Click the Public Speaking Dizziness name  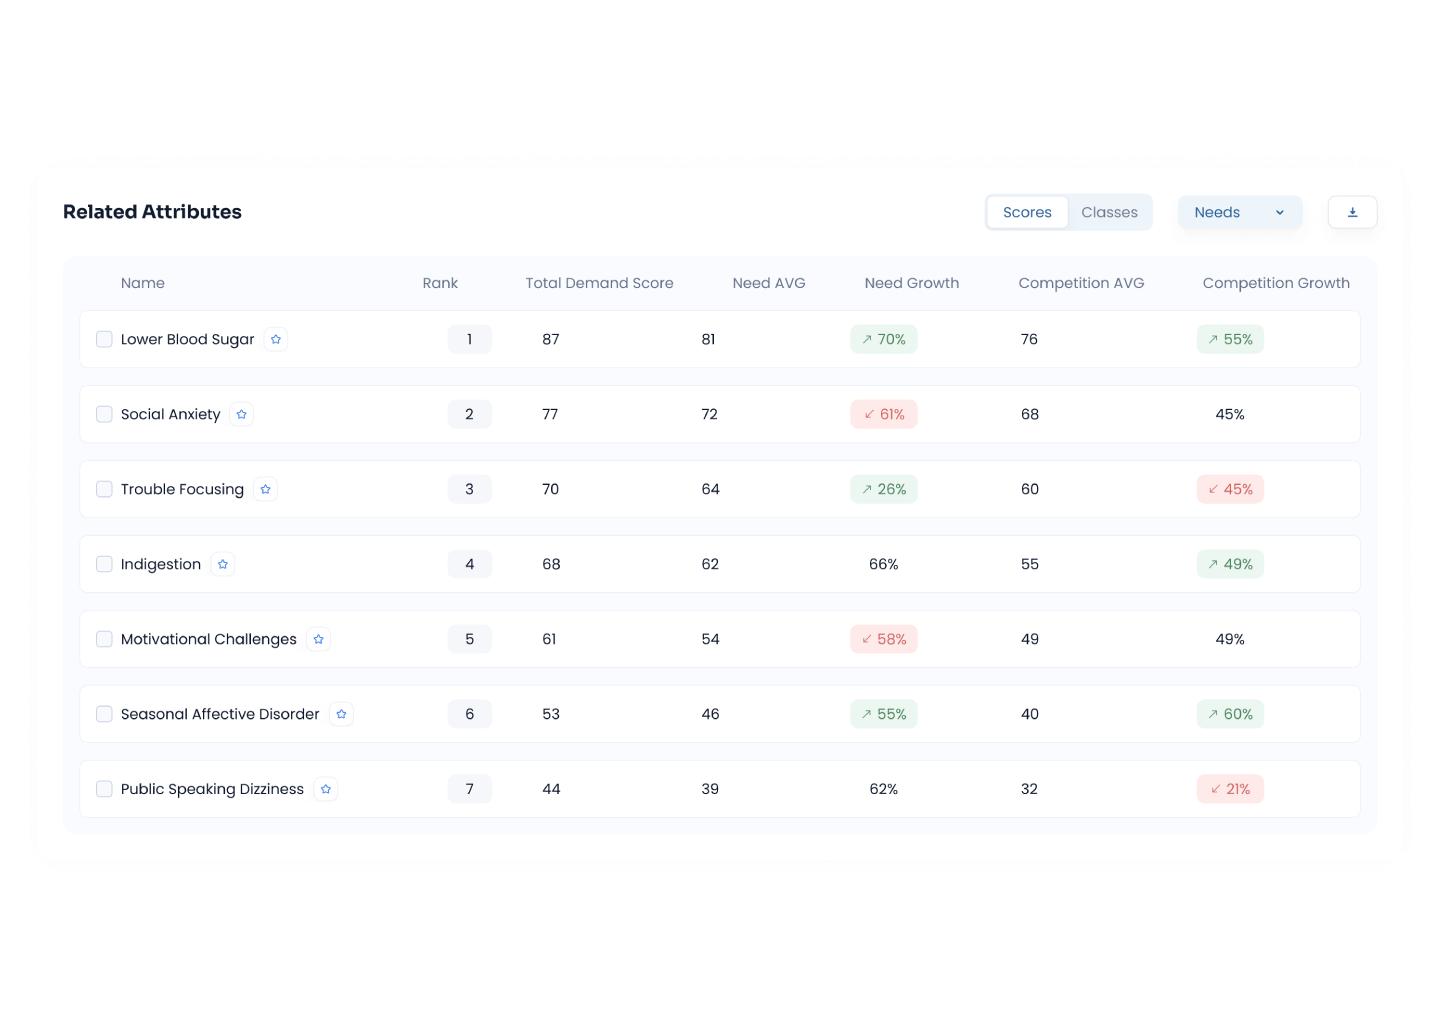(212, 789)
